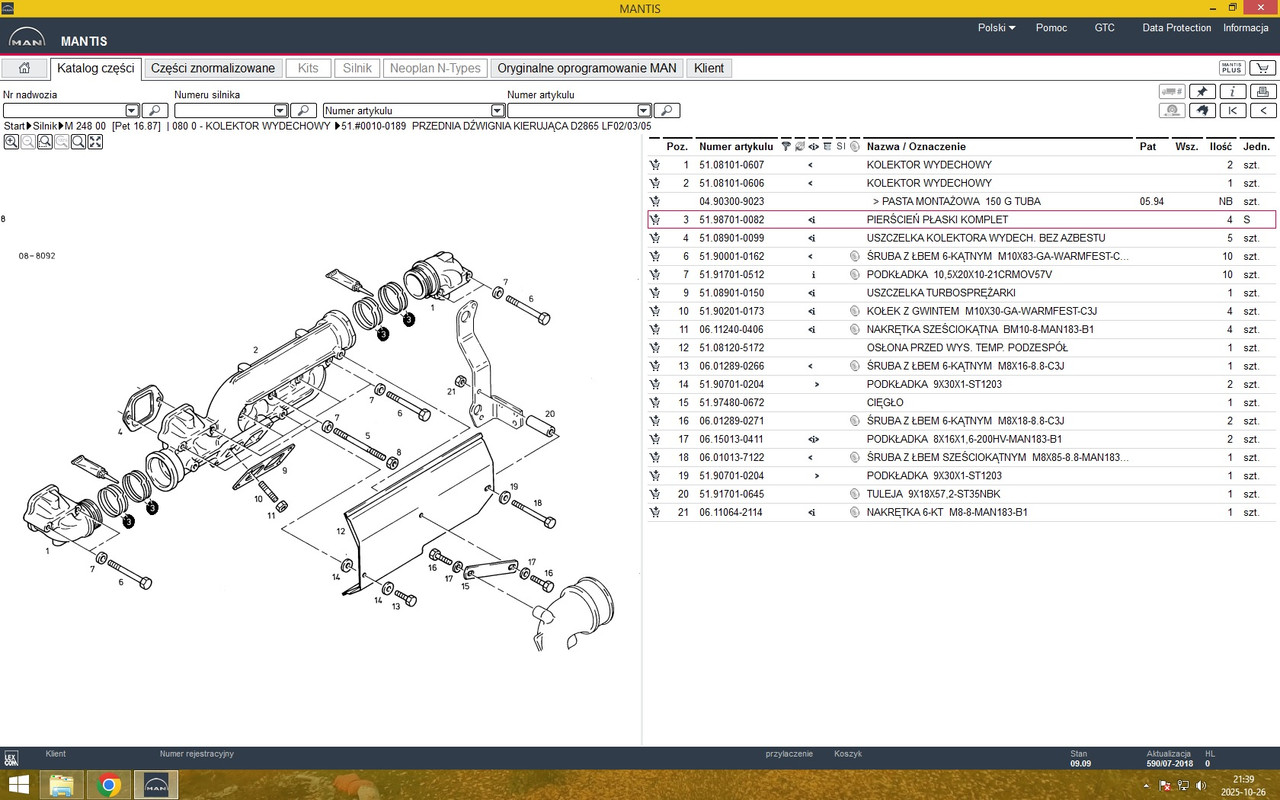Fit diagram to full view

(x=95, y=142)
